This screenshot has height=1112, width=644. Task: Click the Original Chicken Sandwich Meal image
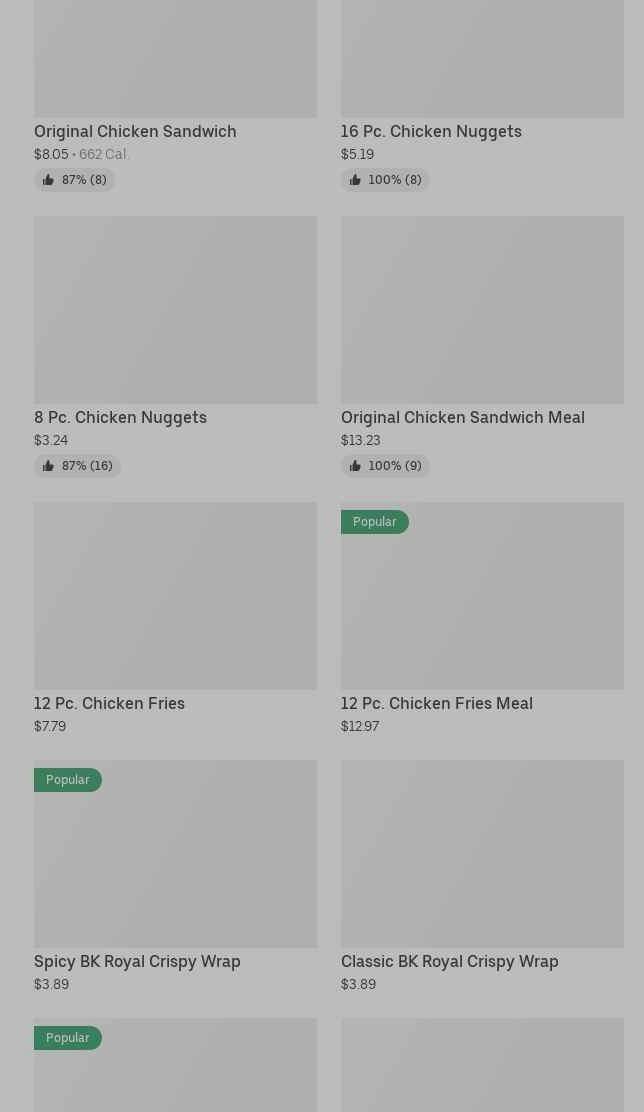click(482, 310)
